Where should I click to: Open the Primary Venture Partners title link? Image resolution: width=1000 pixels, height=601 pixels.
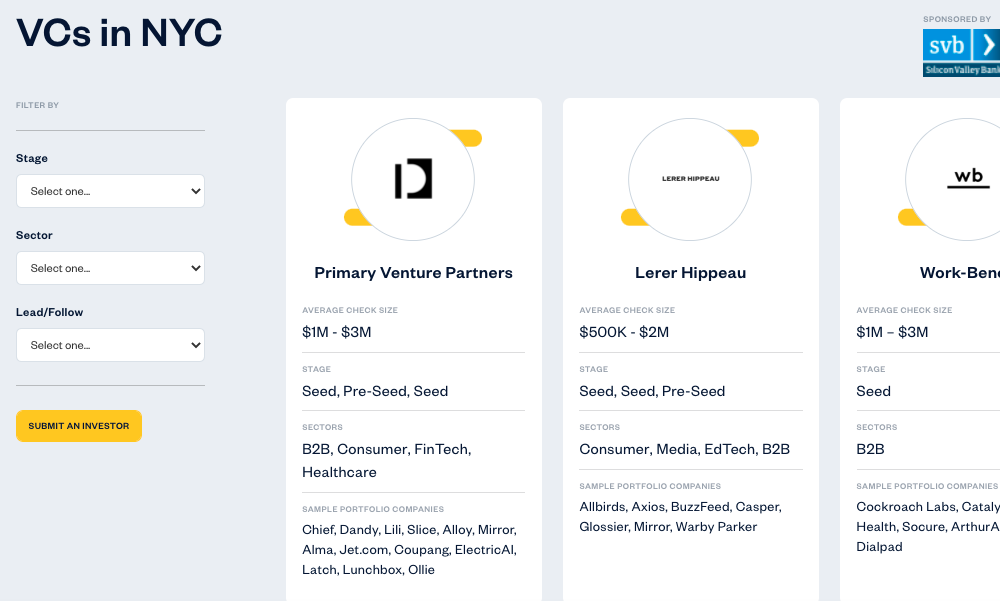[x=413, y=273]
